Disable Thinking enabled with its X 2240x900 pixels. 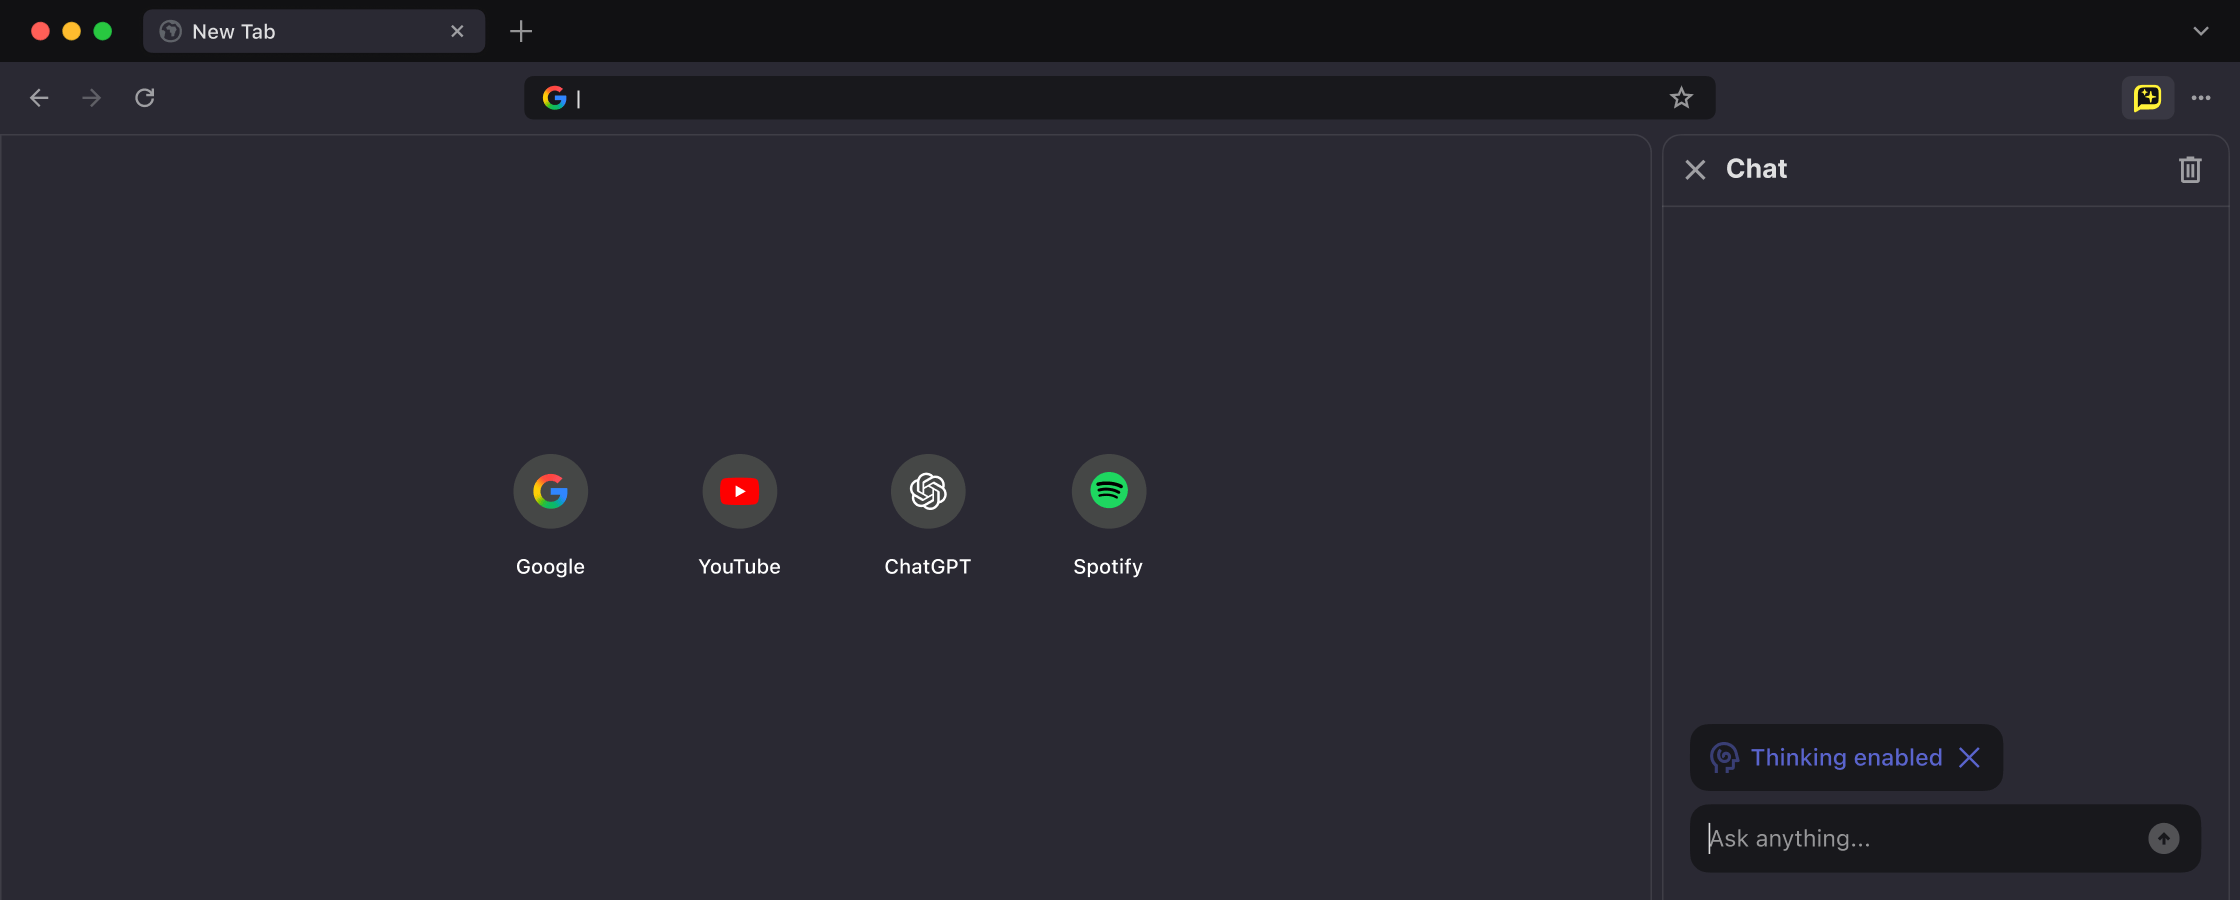[1969, 758]
